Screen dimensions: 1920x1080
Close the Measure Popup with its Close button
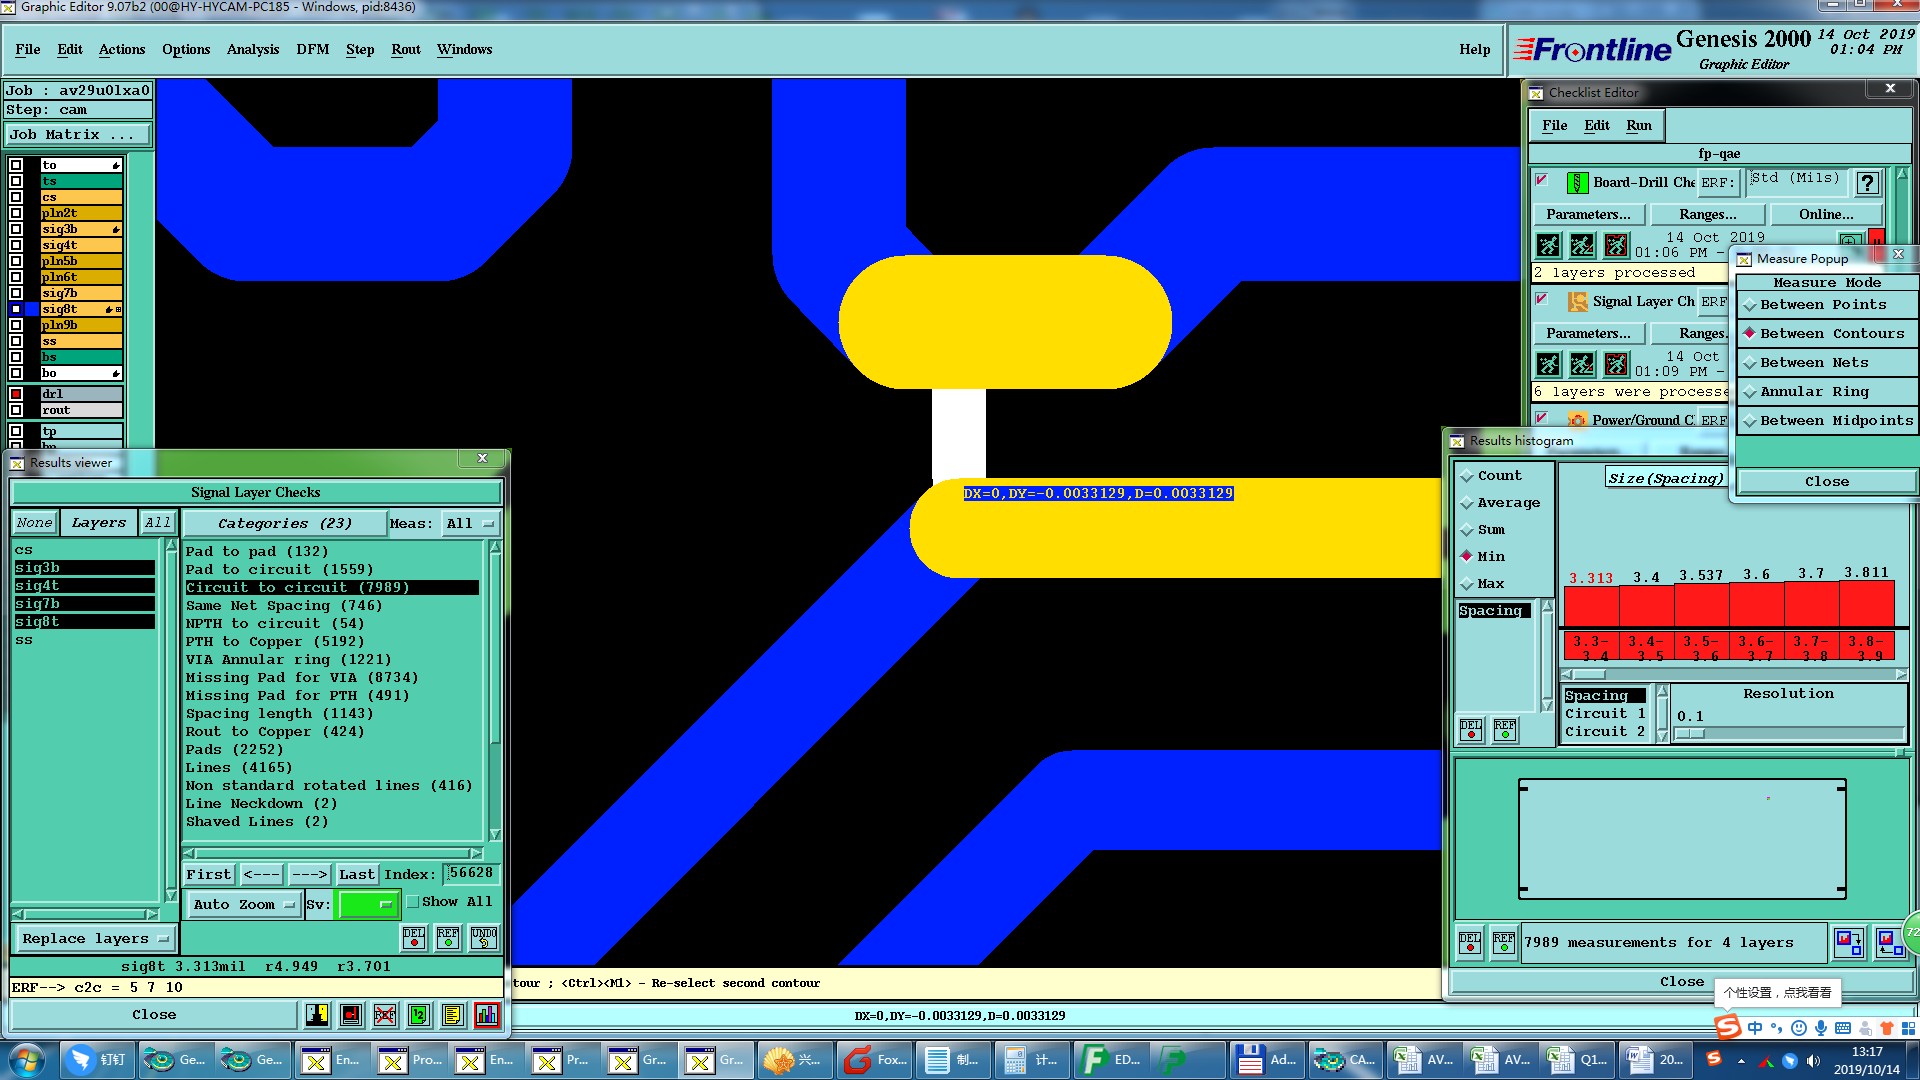(x=1827, y=482)
